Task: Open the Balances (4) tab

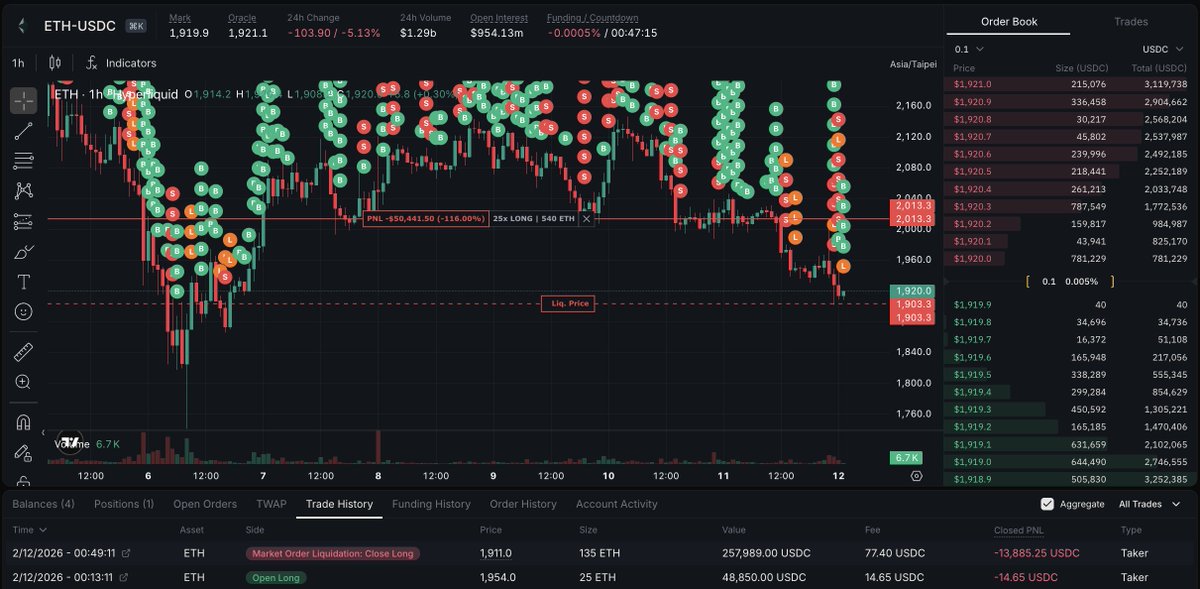Action: (43, 504)
